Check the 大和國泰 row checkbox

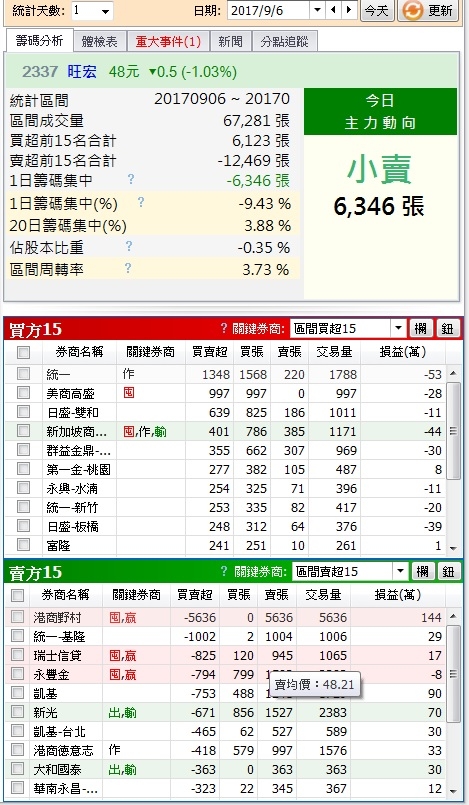17,769
